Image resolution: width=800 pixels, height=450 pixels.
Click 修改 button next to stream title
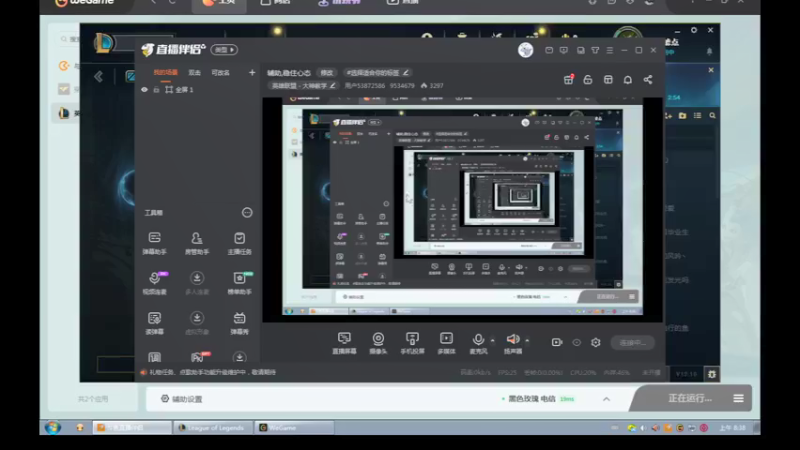(327, 73)
